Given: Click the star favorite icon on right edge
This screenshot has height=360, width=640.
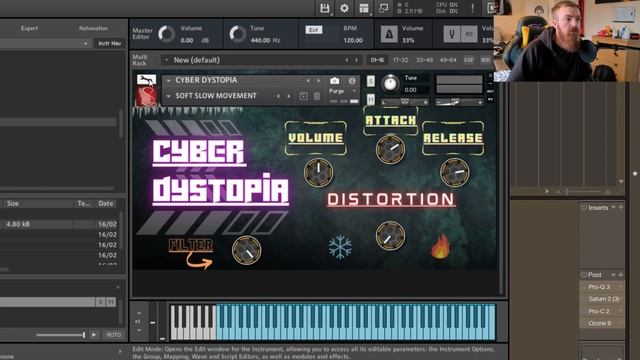Looking at the screenshot, I should (x=635, y=173).
